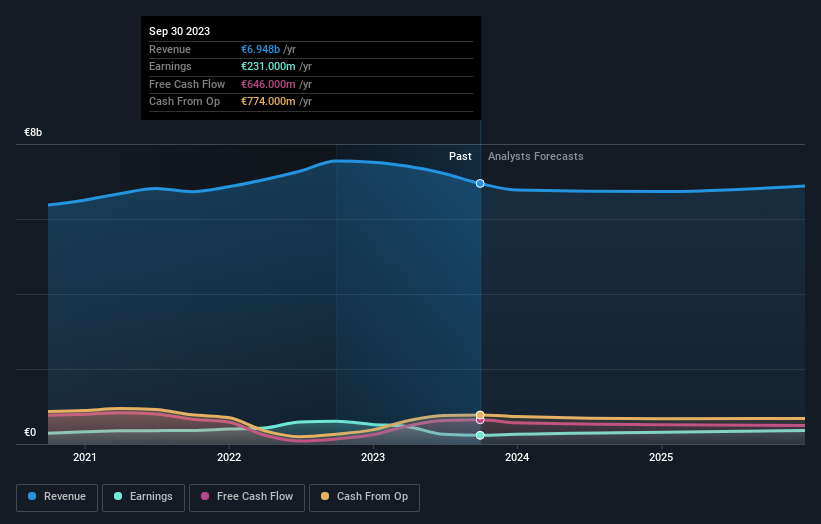The width and height of the screenshot is (821, 524).
Task: Click the Free Cash Flow label in tooltip
Action: (x=187, y=84)
